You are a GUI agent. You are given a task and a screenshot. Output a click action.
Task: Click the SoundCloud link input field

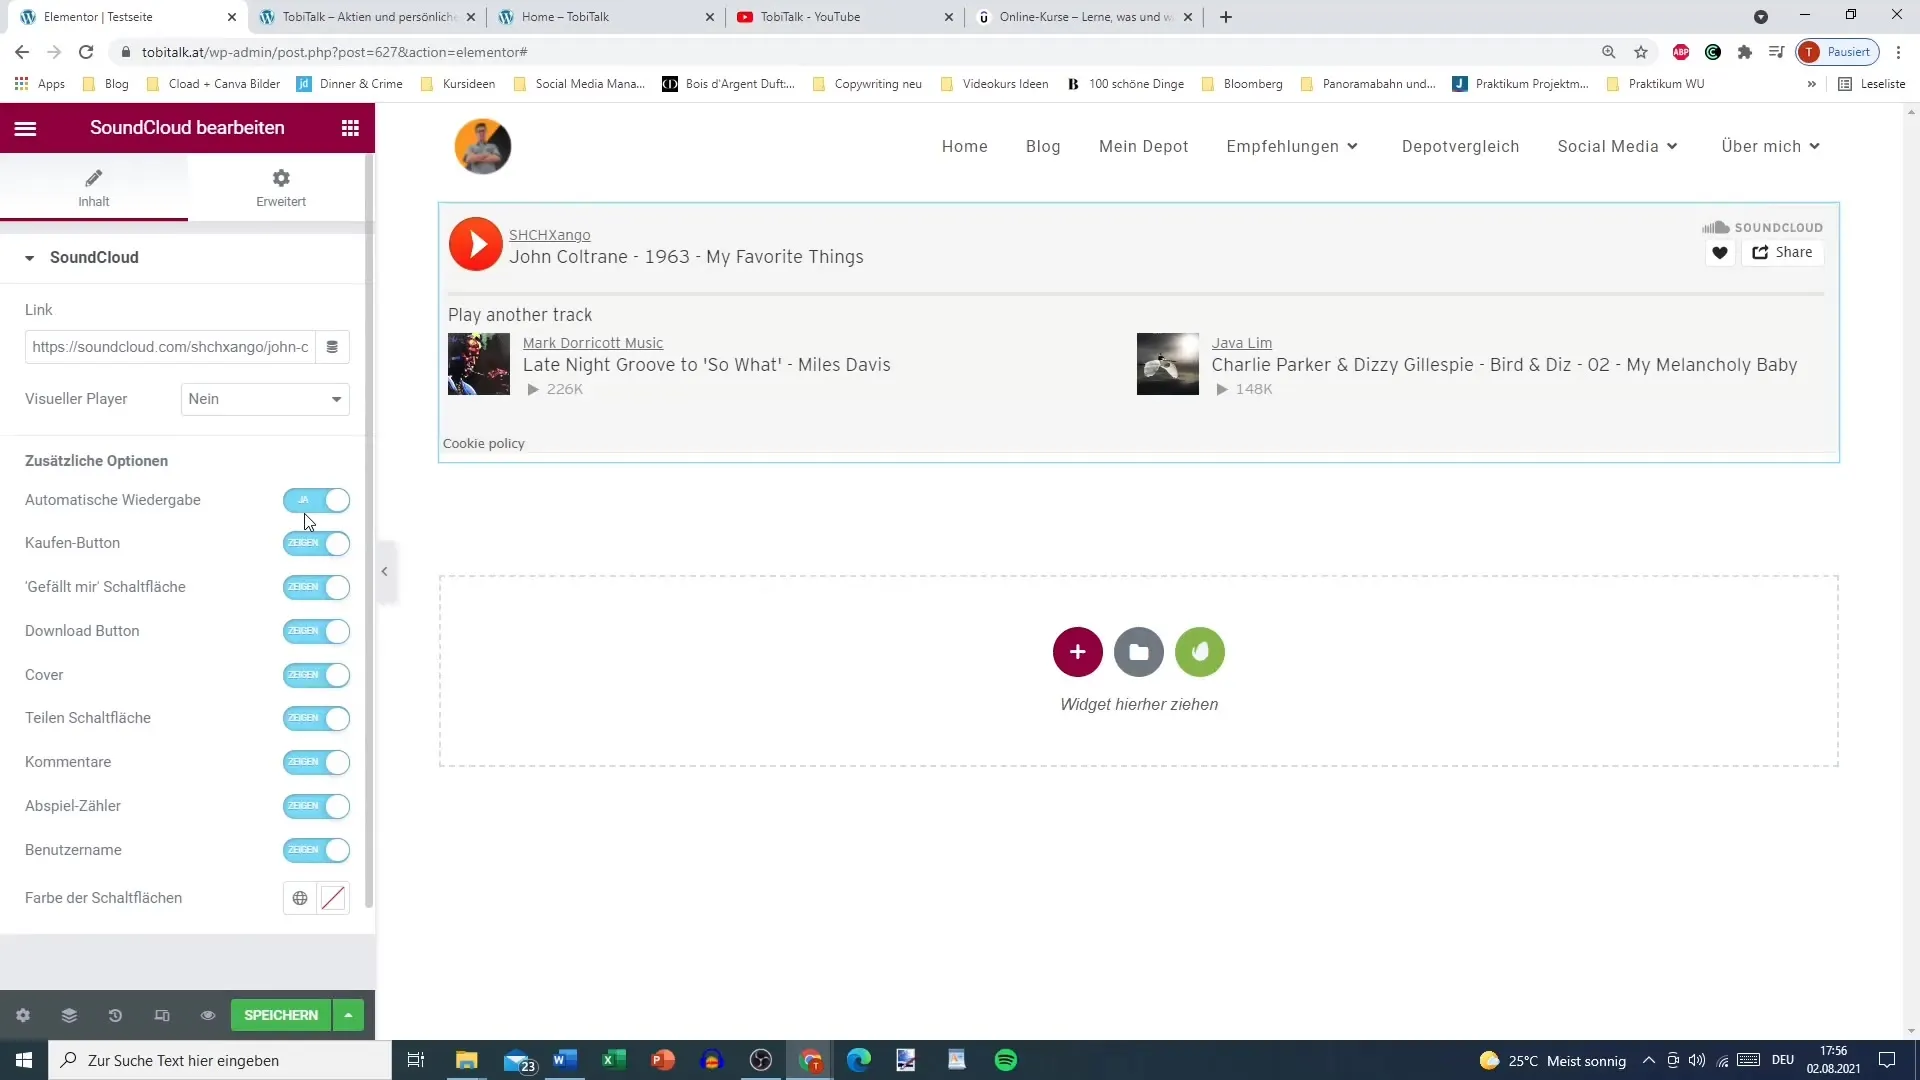tap(170, 347)
